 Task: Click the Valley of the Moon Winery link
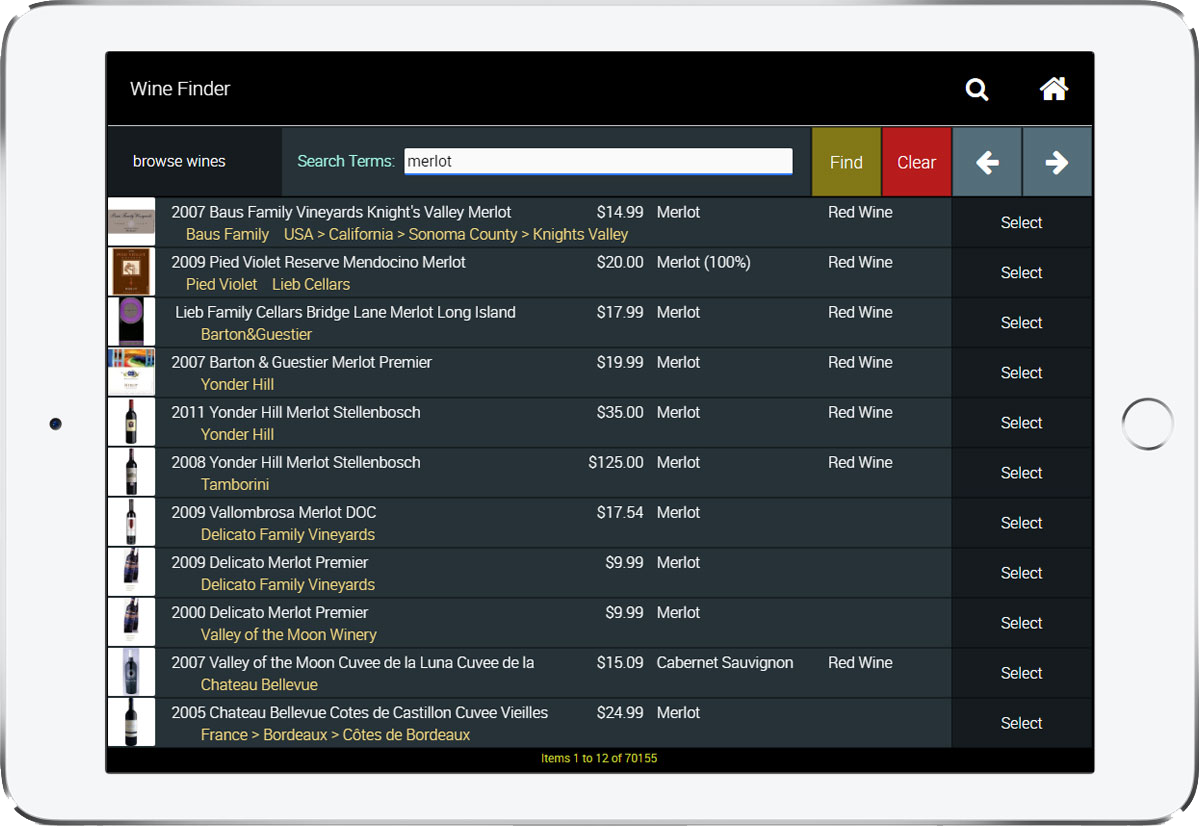click(x=289, y=634)
